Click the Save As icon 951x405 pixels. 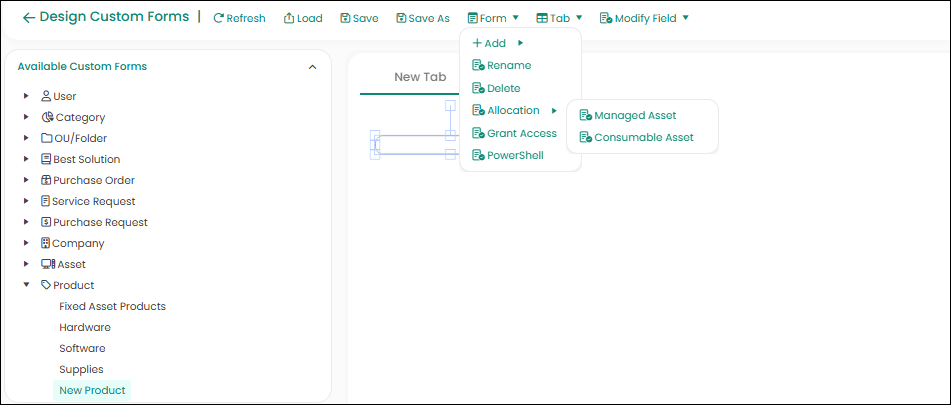point(402,18)
